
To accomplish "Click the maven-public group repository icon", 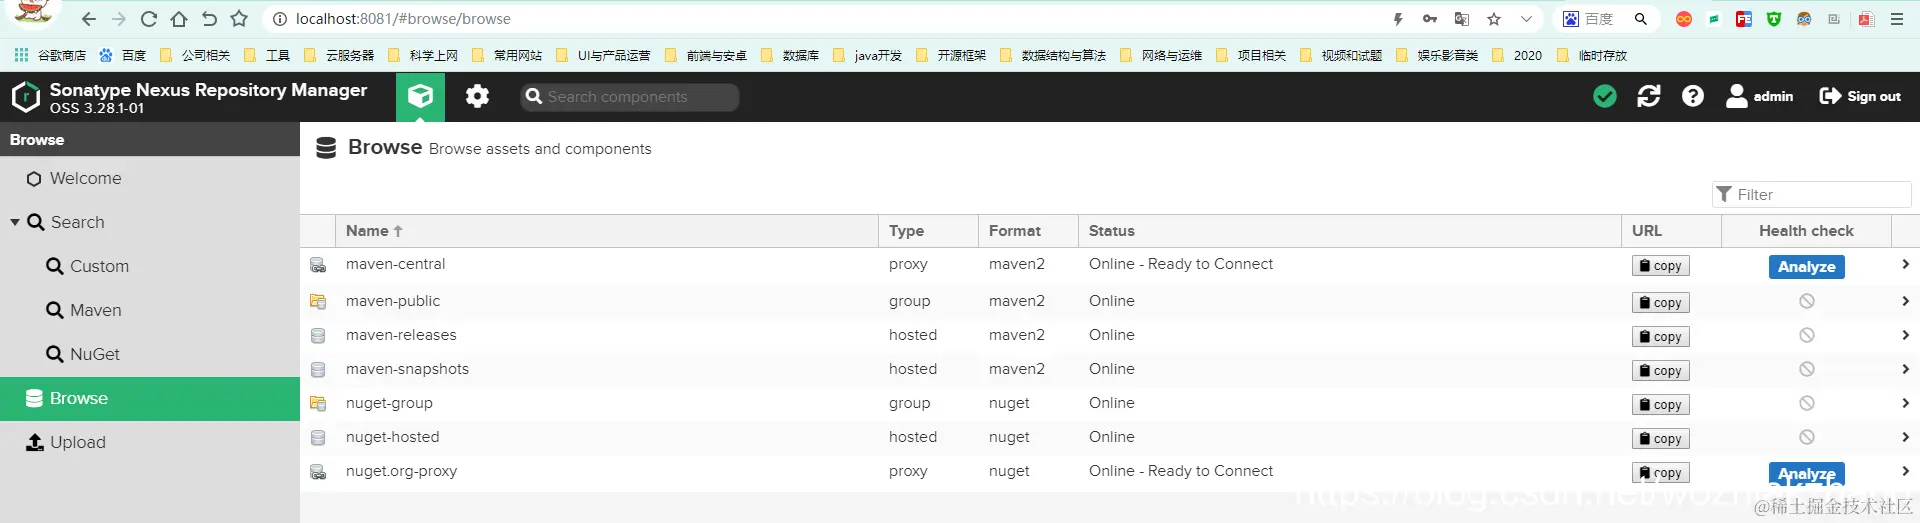I will 318,301.
